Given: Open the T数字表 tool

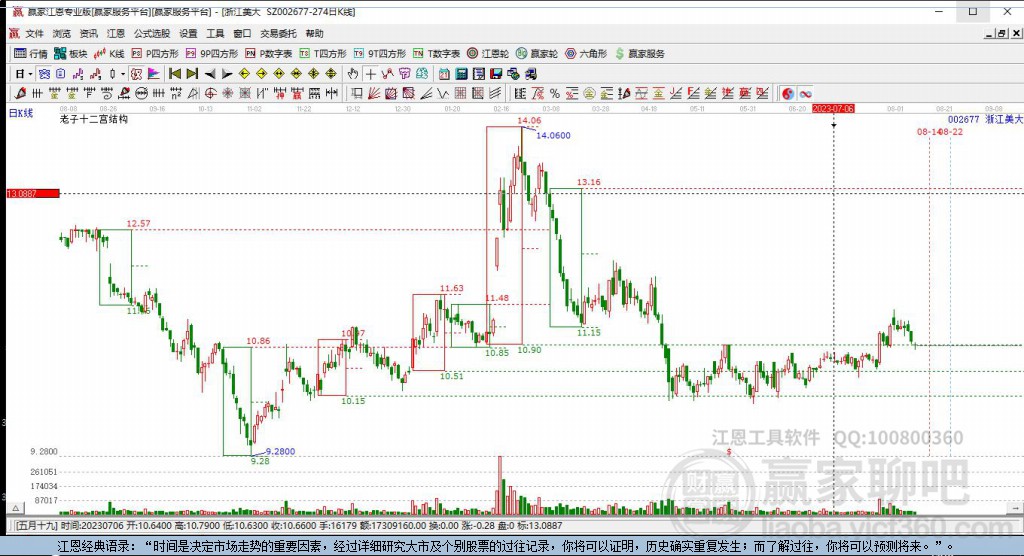Looking at the screenshot, I should (436, 54).
